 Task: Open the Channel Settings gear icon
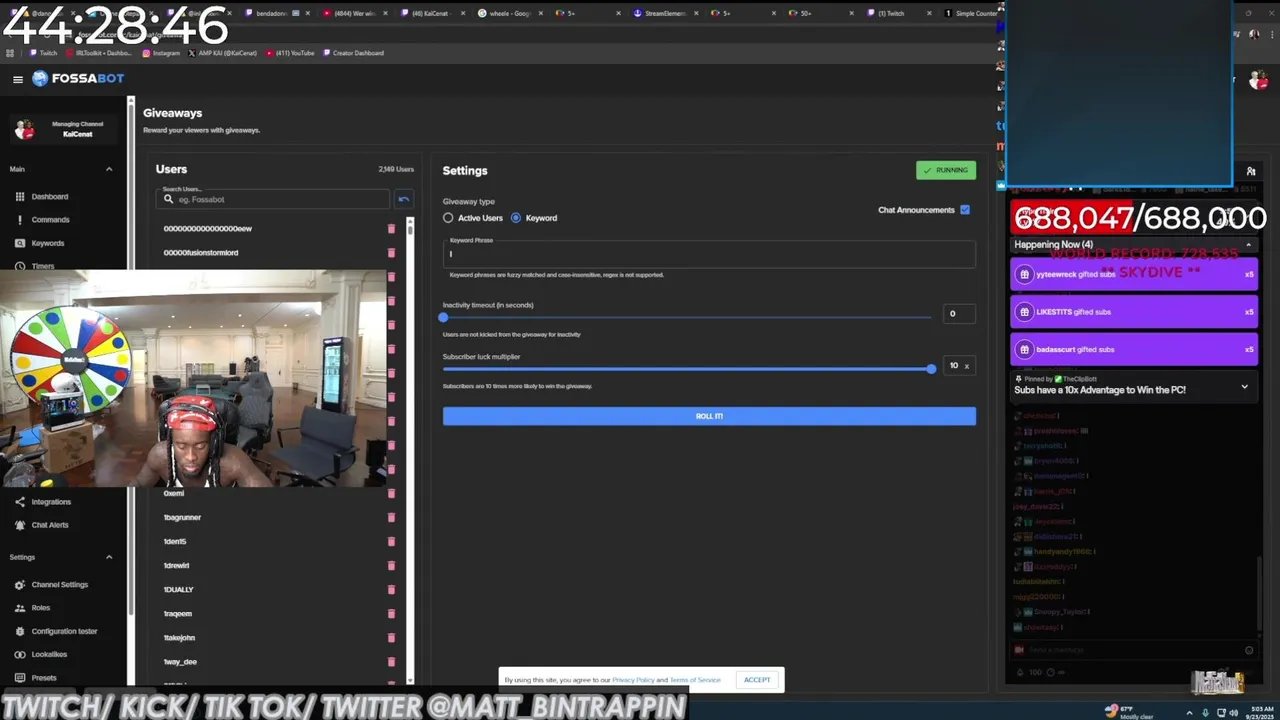20,585
